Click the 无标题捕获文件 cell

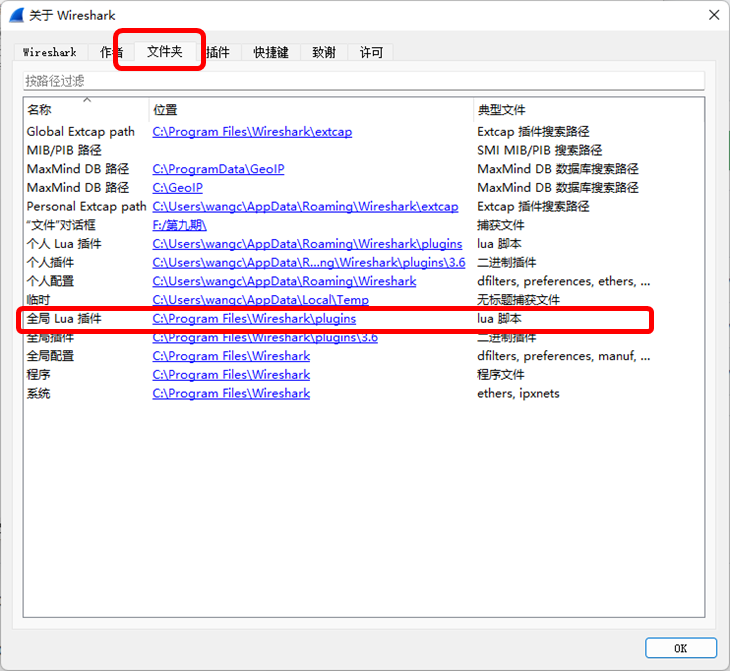tap(518, 299)
